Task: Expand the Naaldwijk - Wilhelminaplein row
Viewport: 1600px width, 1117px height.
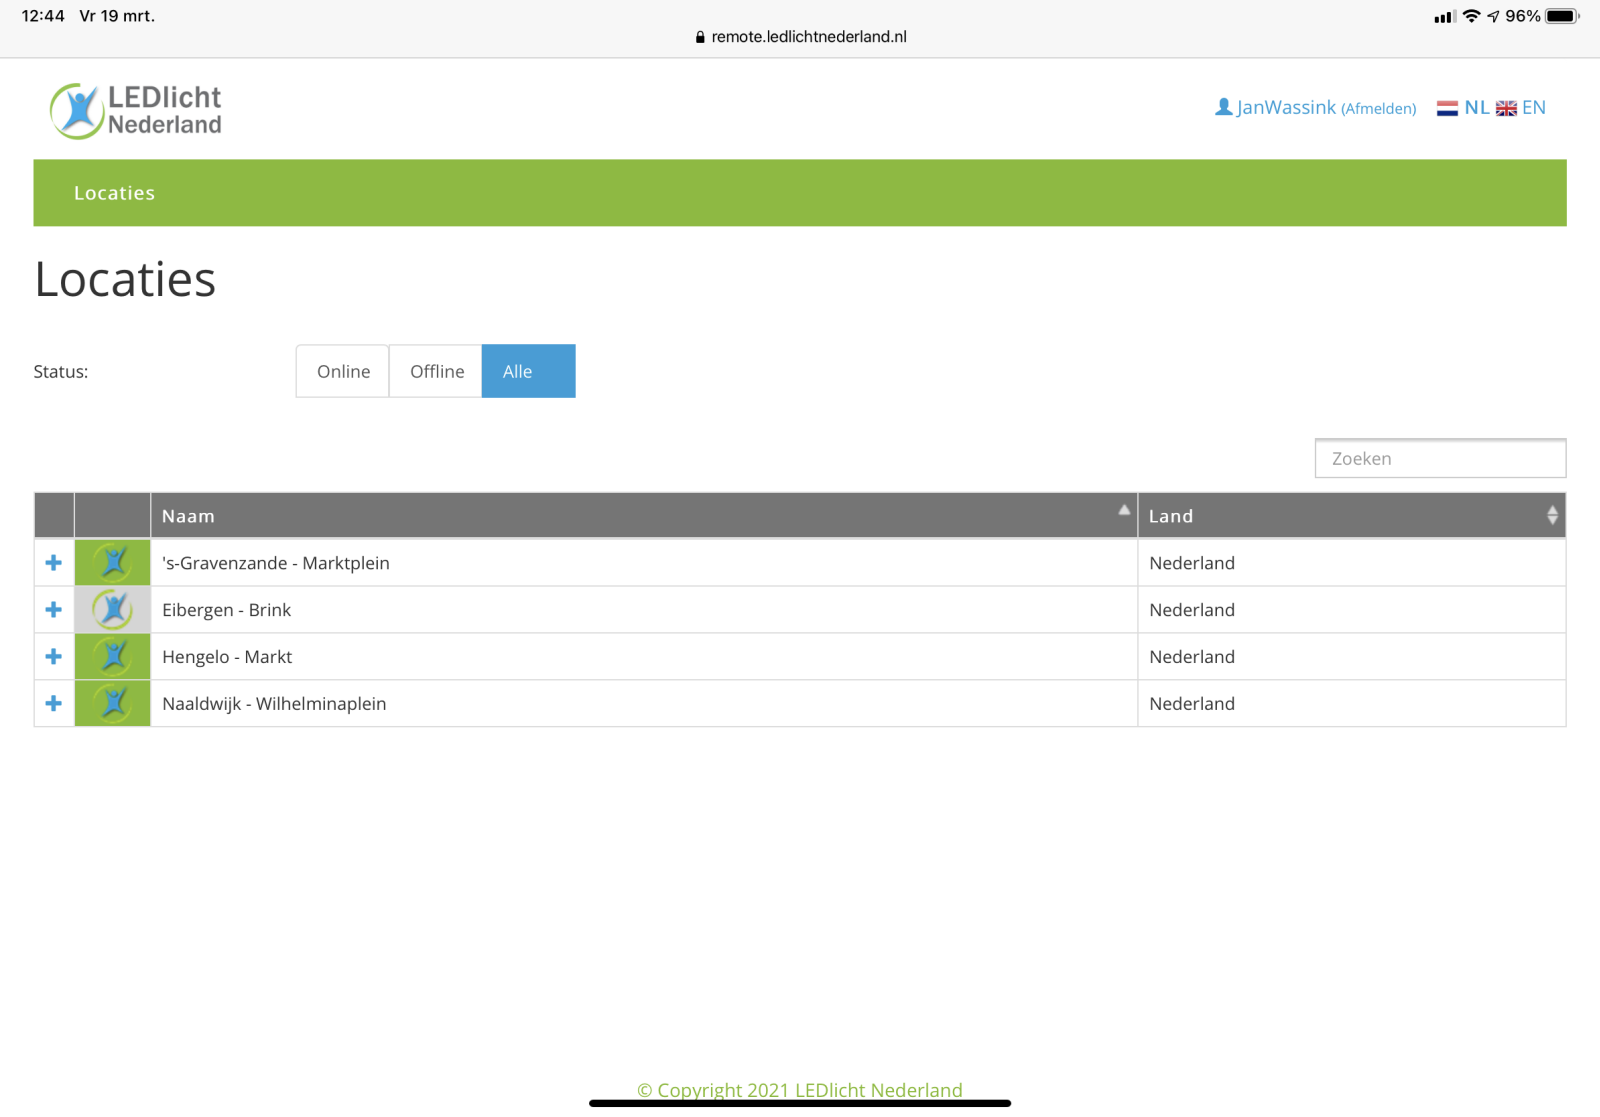Action: coord(54,704)
